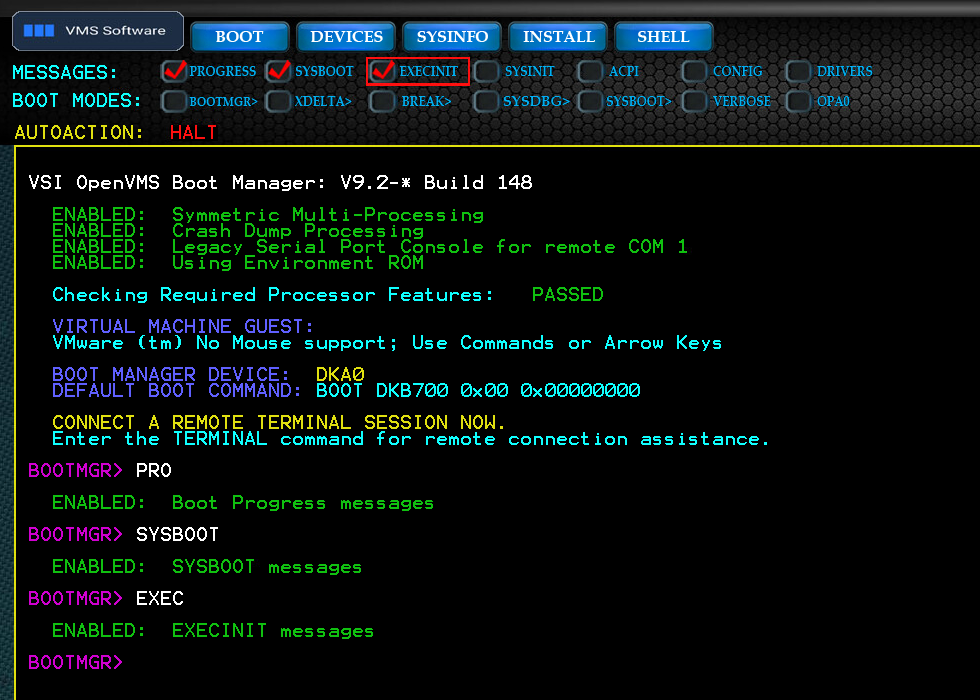980x700 pixels.
Task: Enable the OPA0 boot mode checkbox
Action: 798,101
